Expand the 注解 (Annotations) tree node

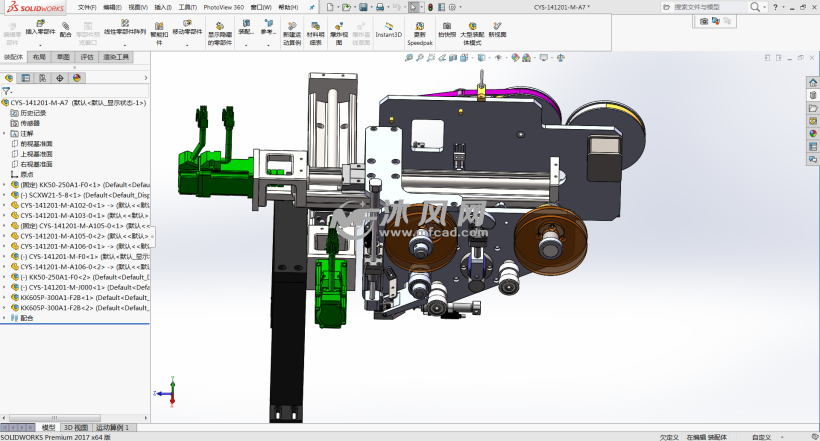[x=5, y=133]
